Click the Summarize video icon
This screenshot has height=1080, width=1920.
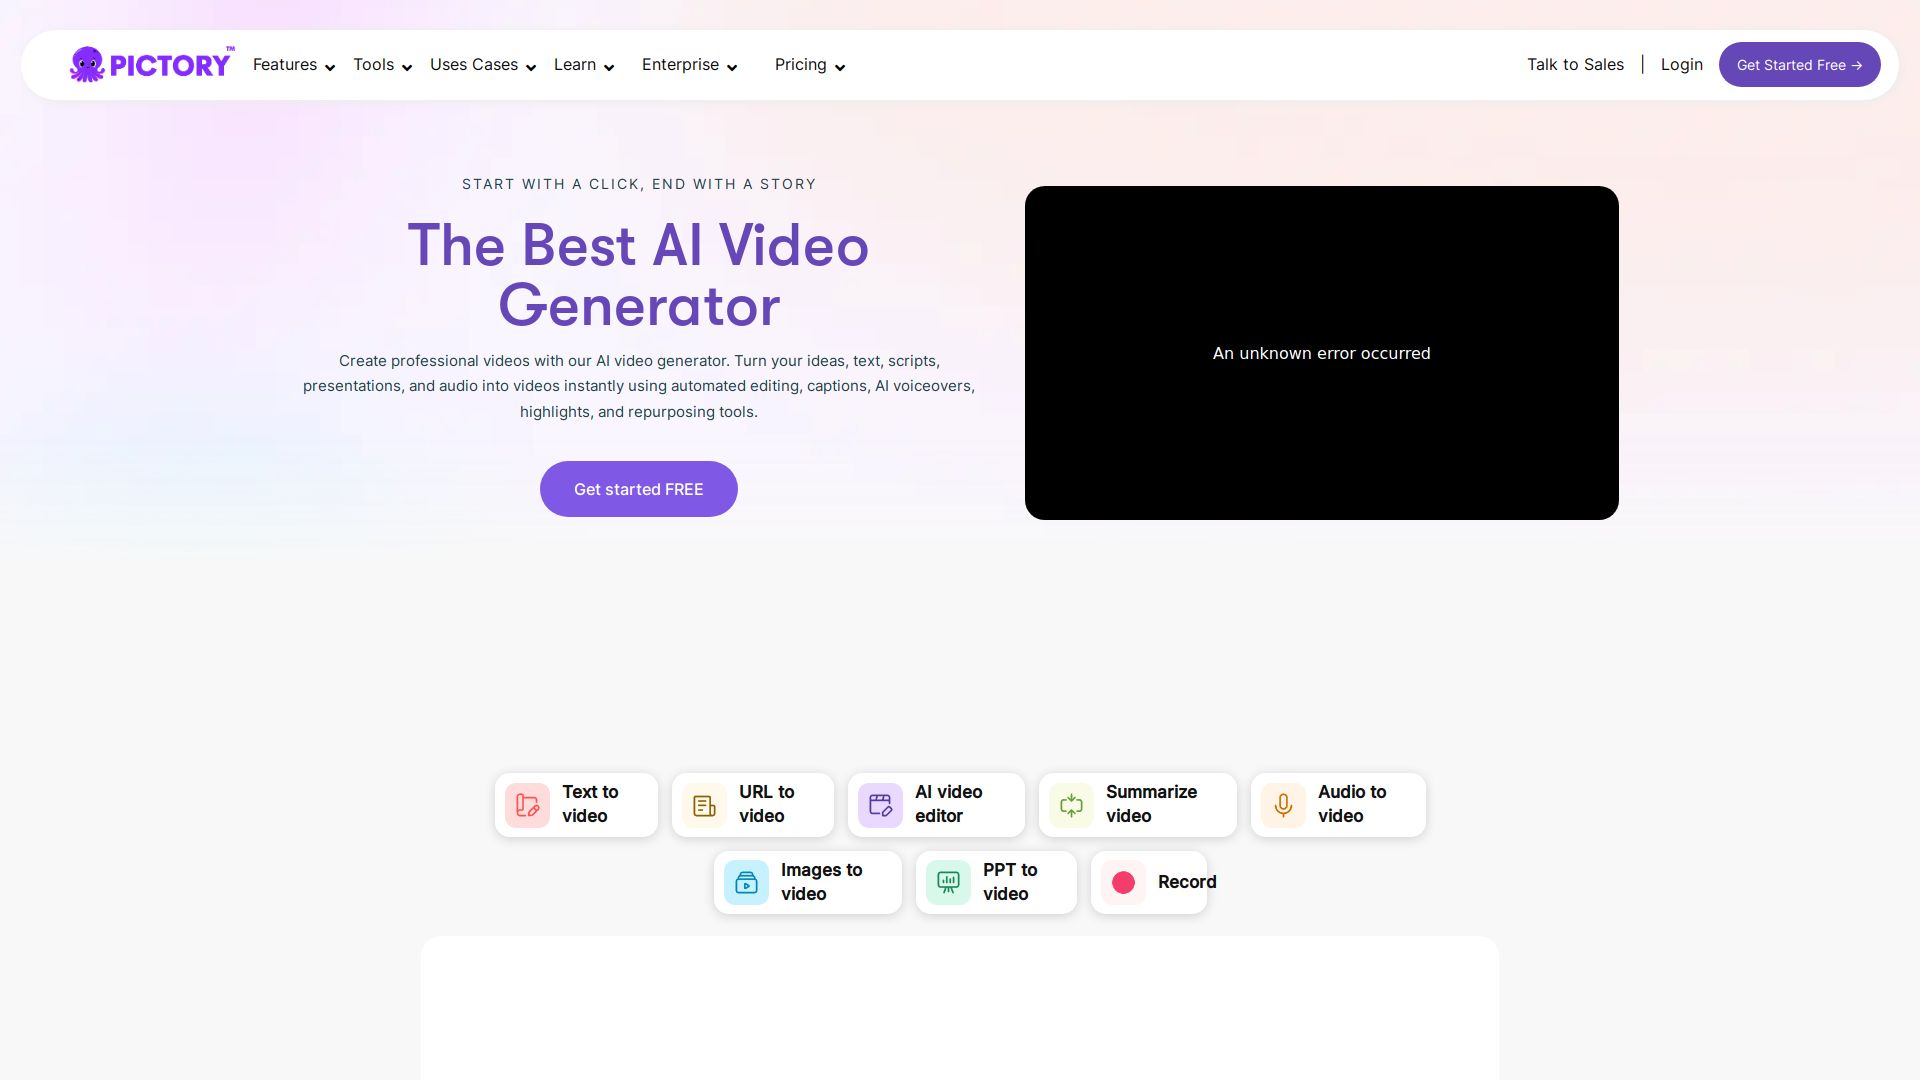(1071, 805)
